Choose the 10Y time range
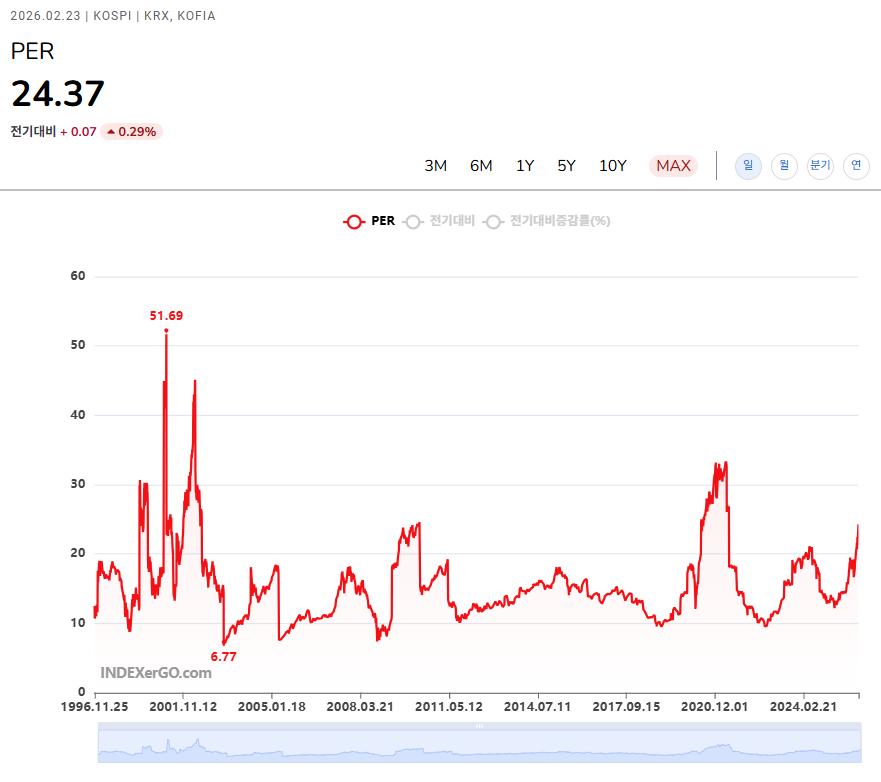 pos(612,166)
